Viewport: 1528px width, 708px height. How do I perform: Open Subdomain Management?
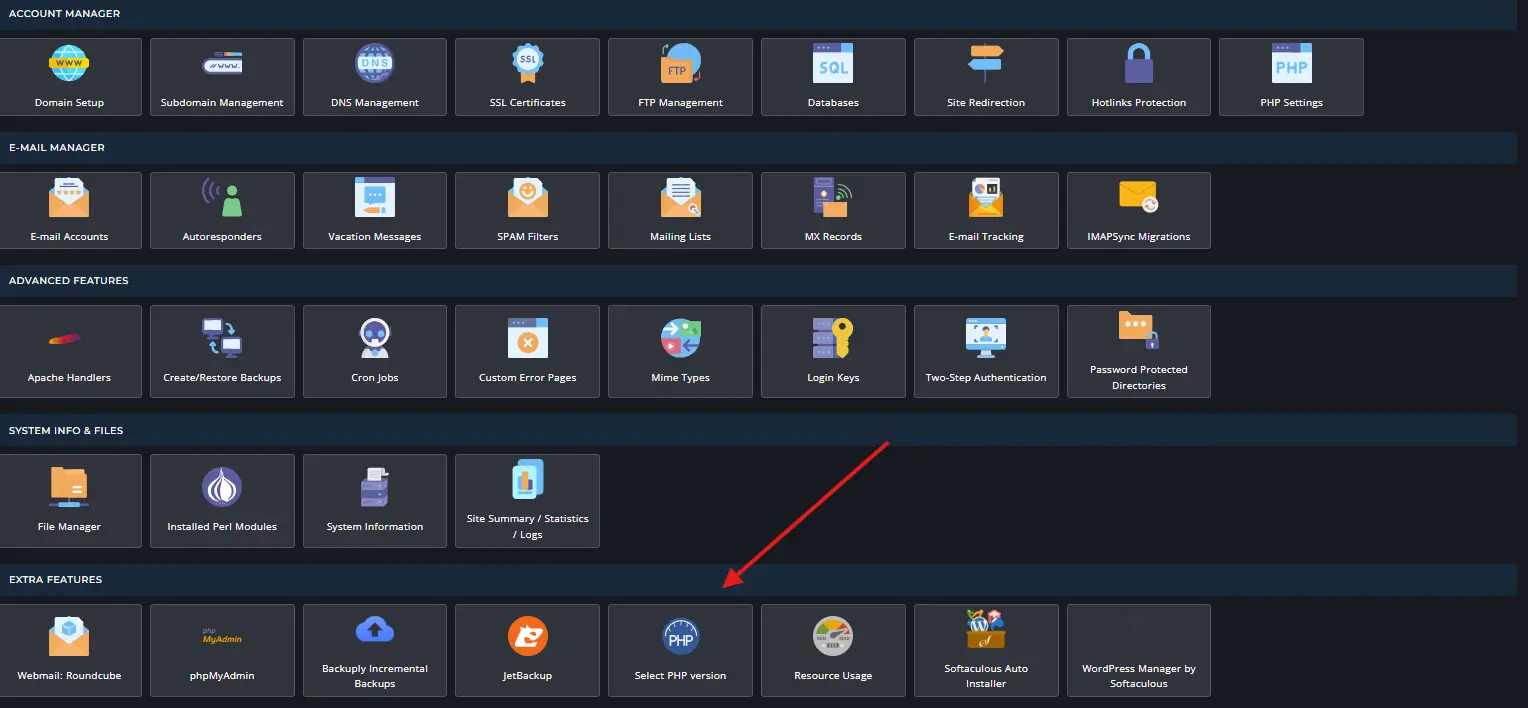pyautogui.click(x=222, y=77)
